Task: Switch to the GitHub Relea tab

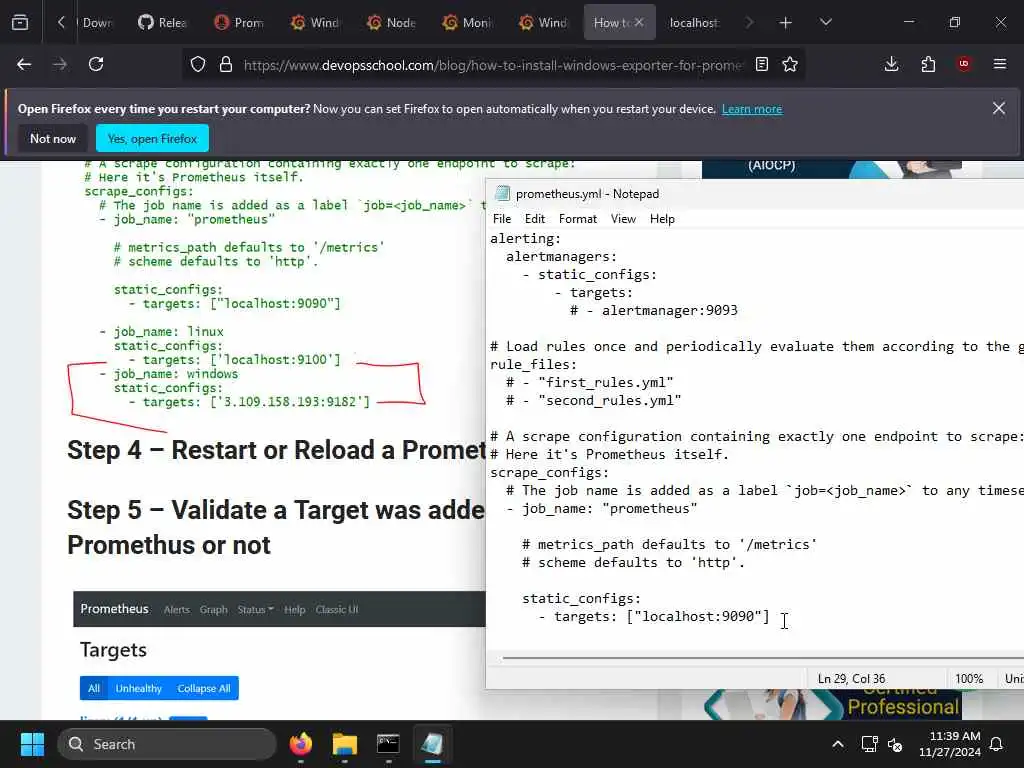Action: tap(163, 23)
